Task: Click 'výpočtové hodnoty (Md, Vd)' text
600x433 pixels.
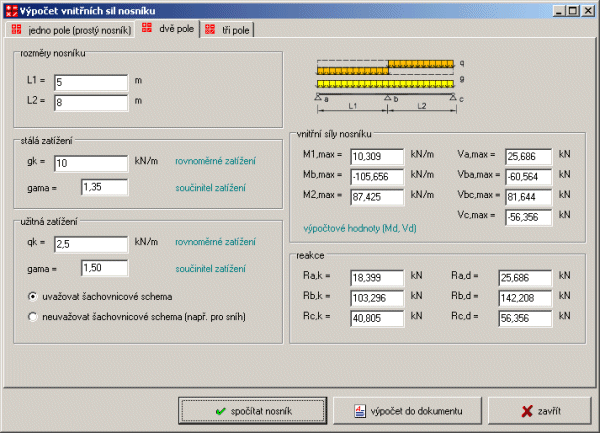Action: pyautogui.click(x=360, y=228)
